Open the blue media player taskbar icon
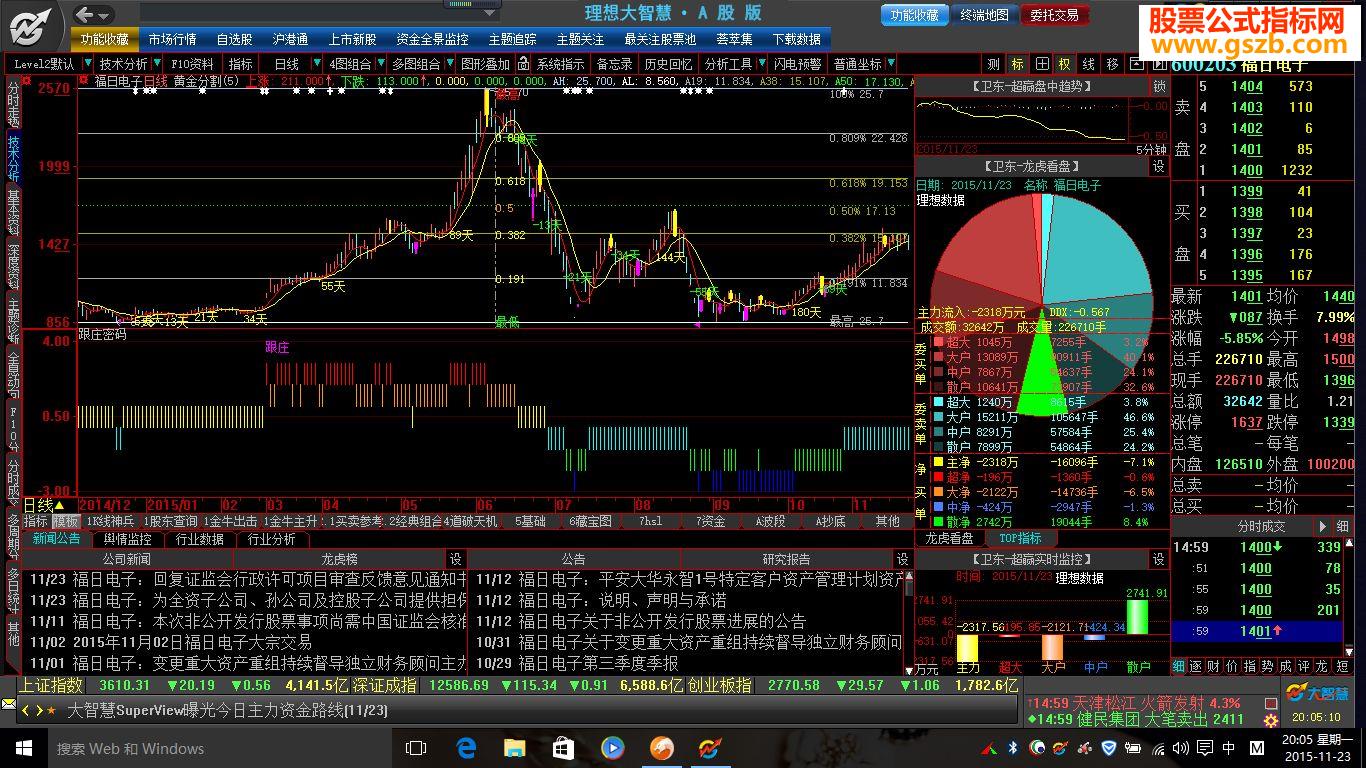 click(613, 748)
